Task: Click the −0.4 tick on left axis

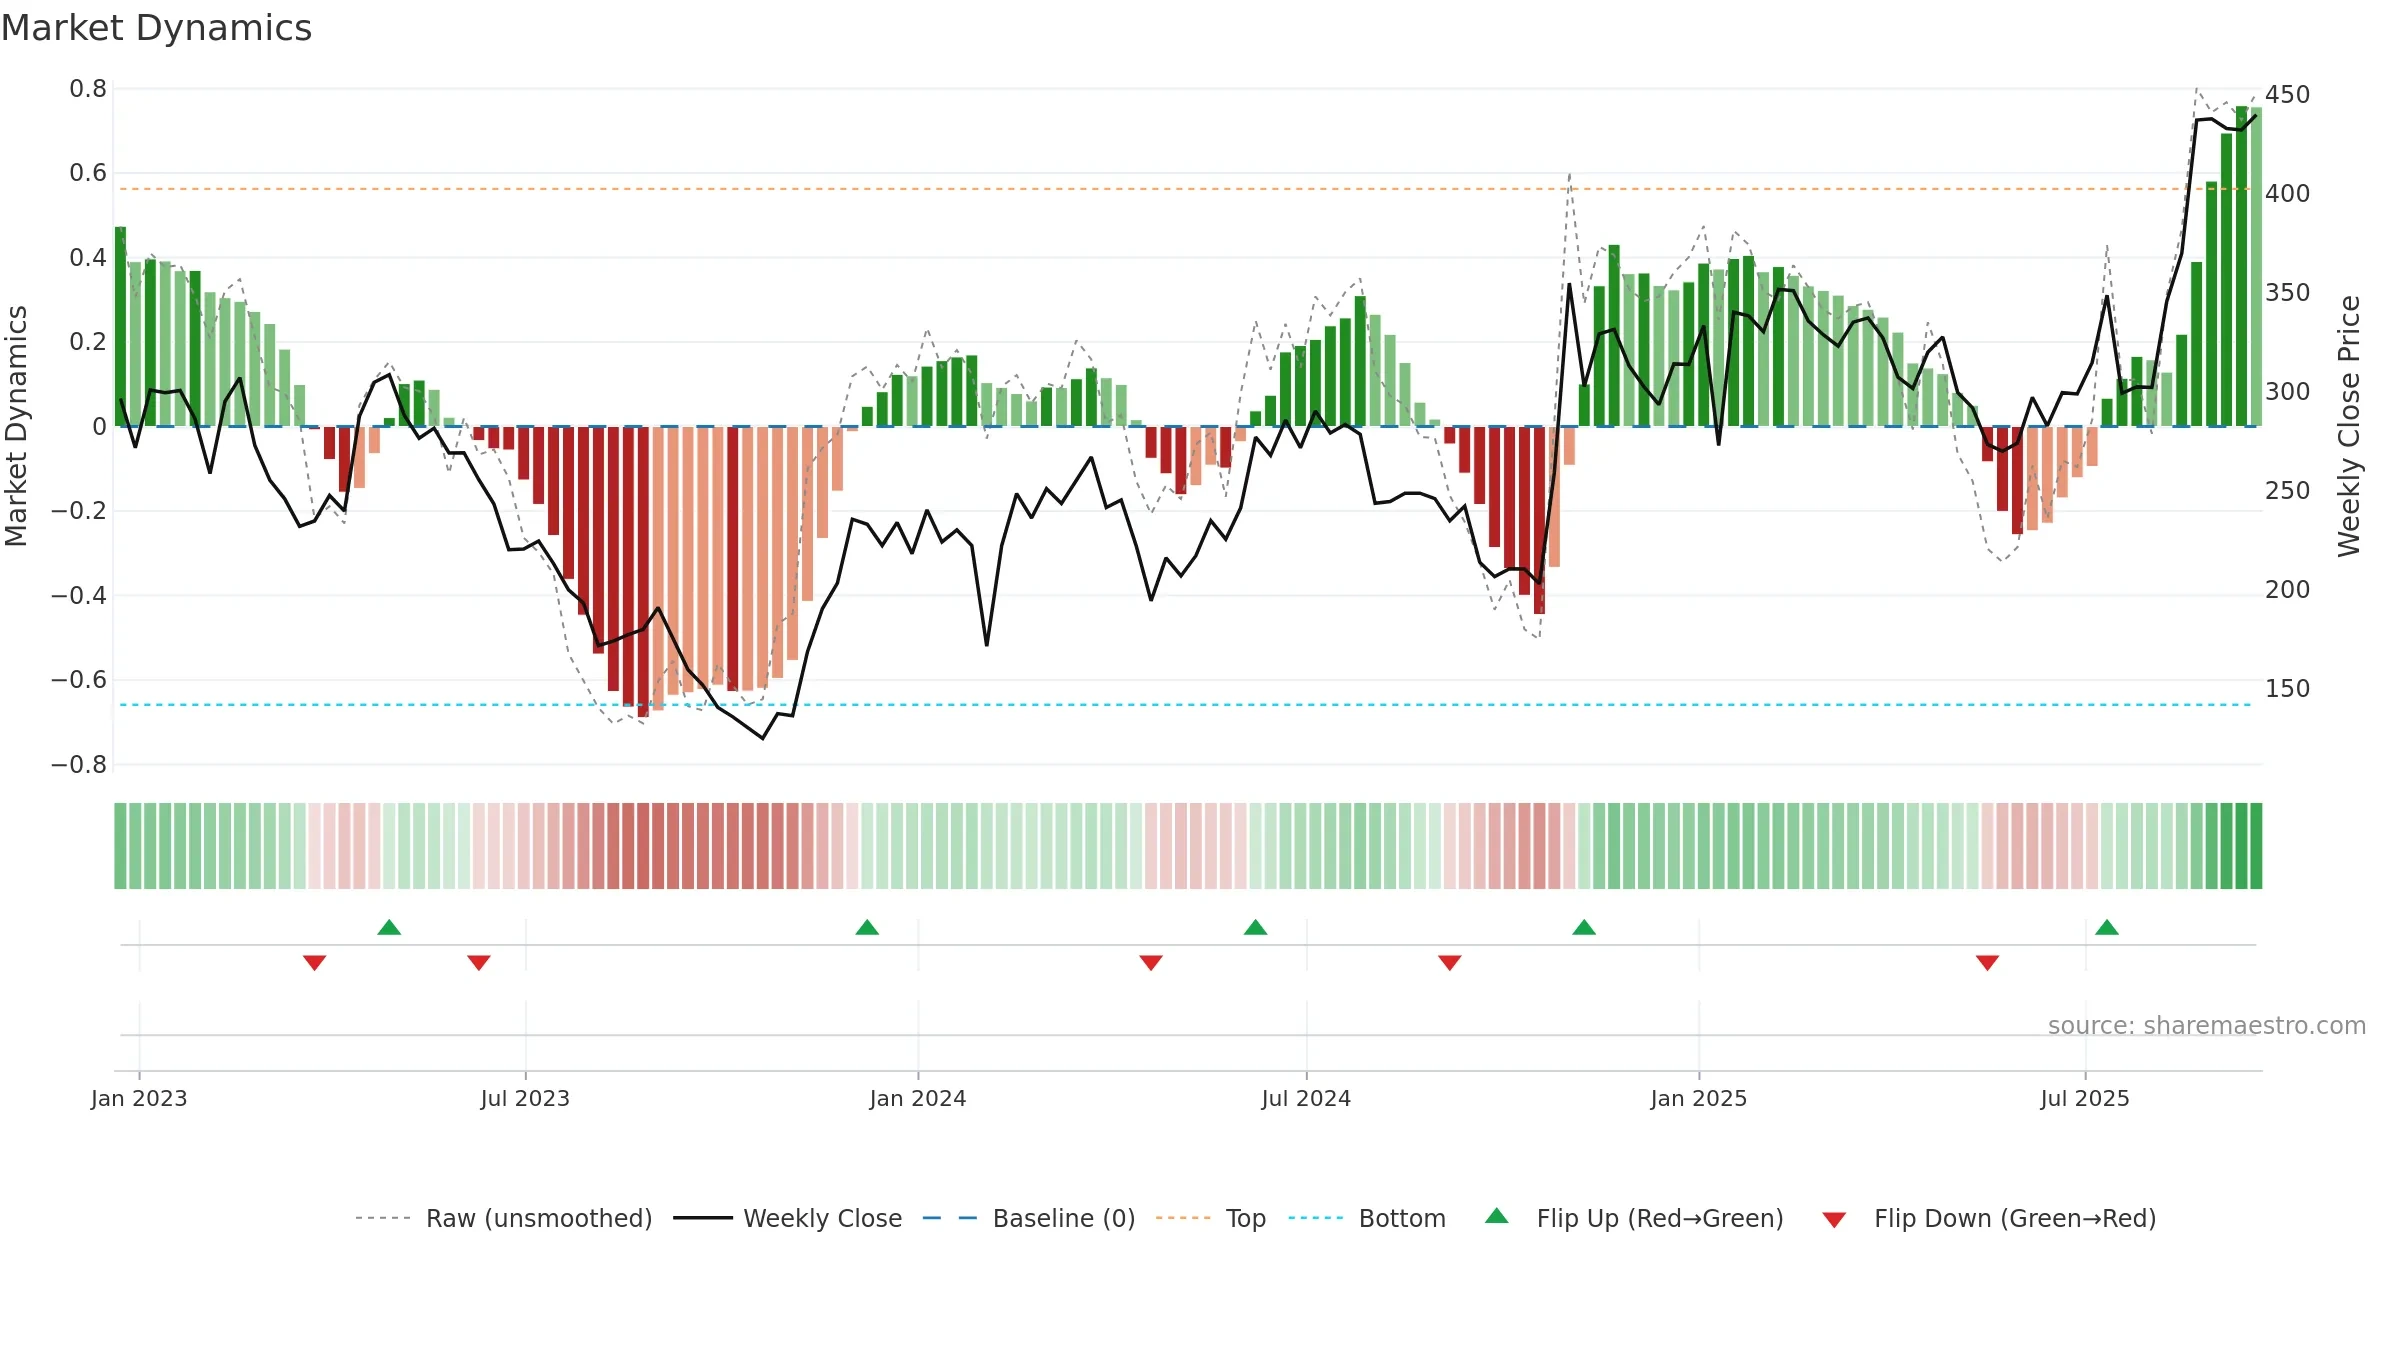Action: pos(79,596)
